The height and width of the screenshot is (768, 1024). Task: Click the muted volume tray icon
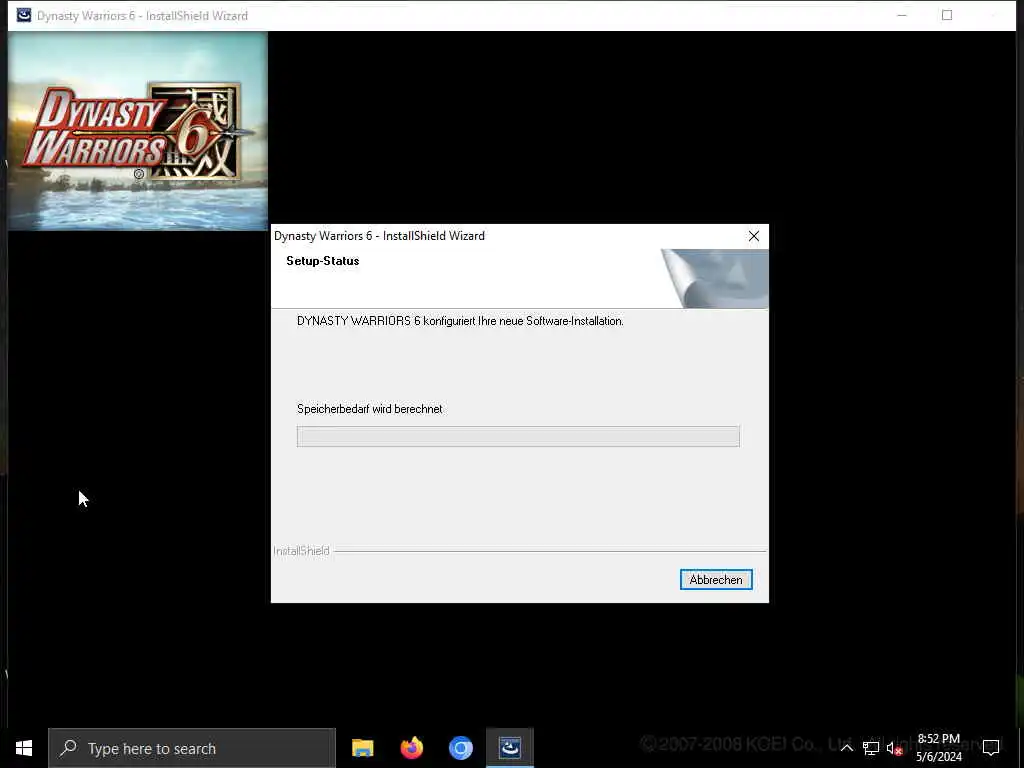pyautogui.click(x=894, y=748)
